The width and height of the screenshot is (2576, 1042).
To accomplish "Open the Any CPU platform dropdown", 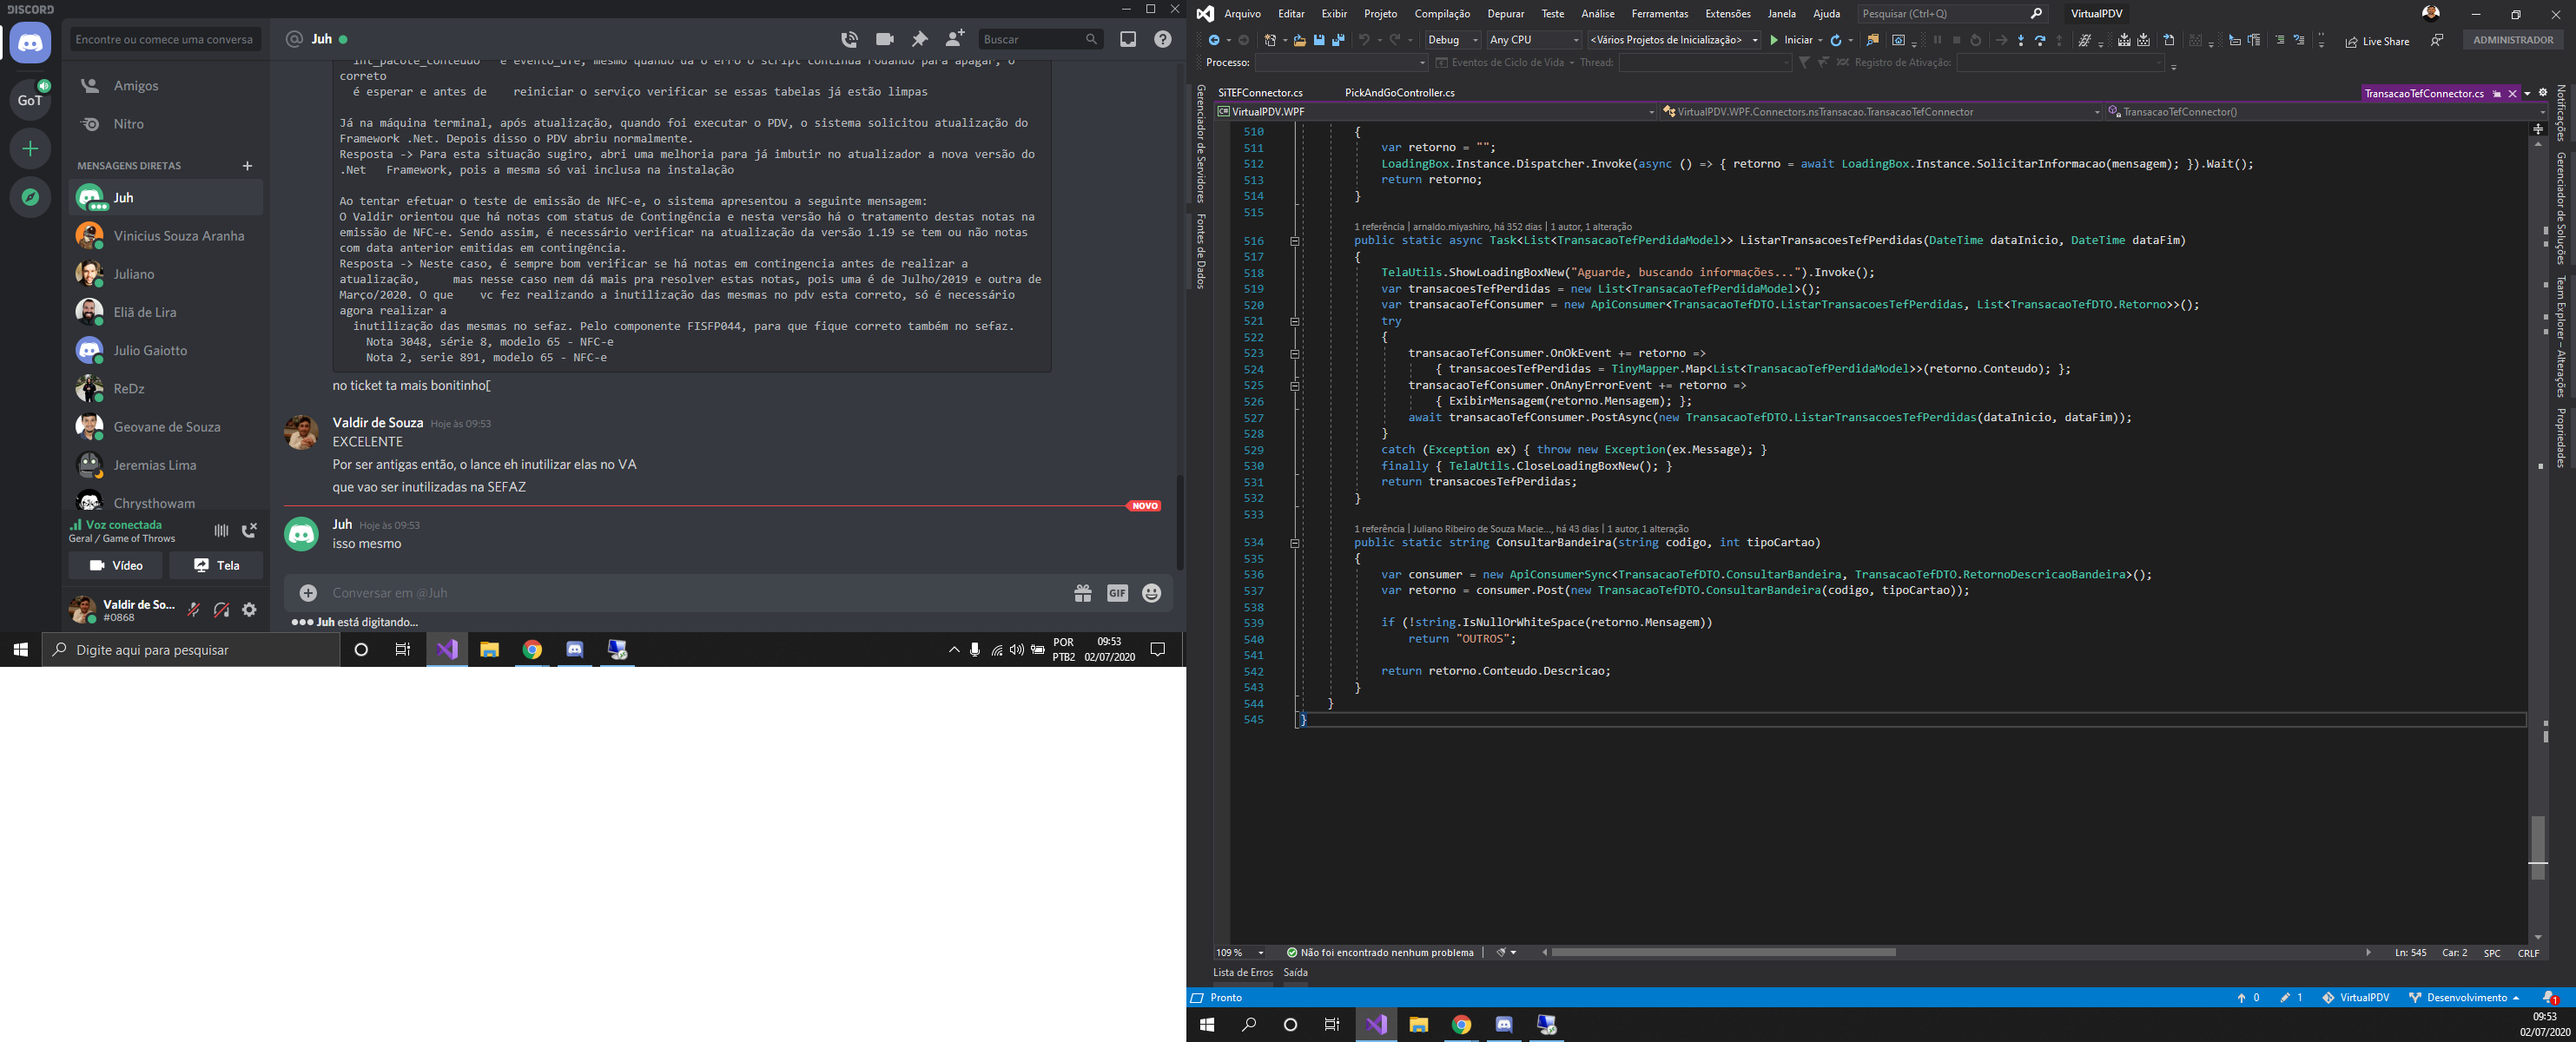I will point(1534,40).
